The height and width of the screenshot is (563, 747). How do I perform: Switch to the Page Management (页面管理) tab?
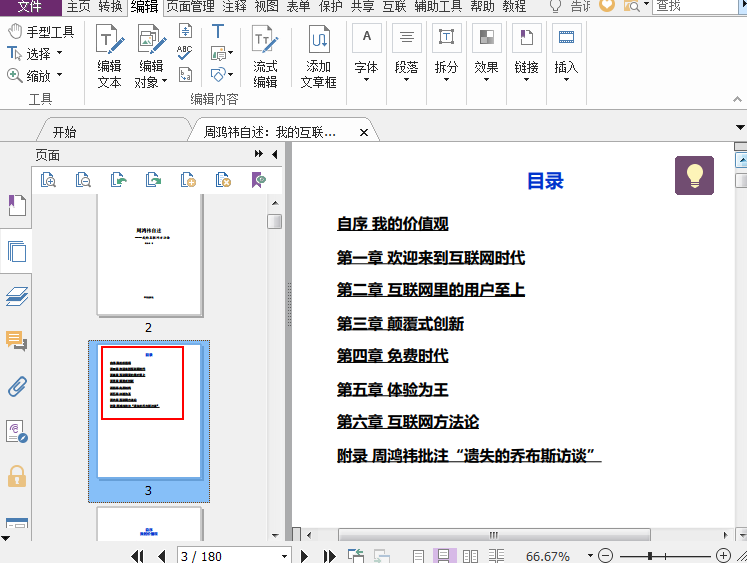[x=191, y=7]
